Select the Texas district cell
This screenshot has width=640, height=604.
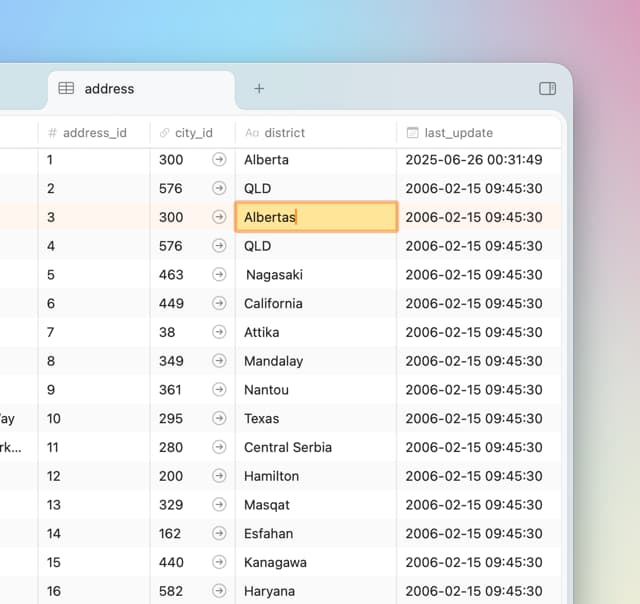pos(316,418)
